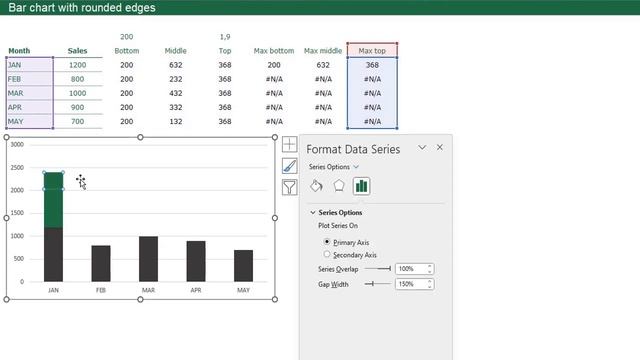Click the Middle column header
The image size is (640, 360).
click(x=176, y=51)
